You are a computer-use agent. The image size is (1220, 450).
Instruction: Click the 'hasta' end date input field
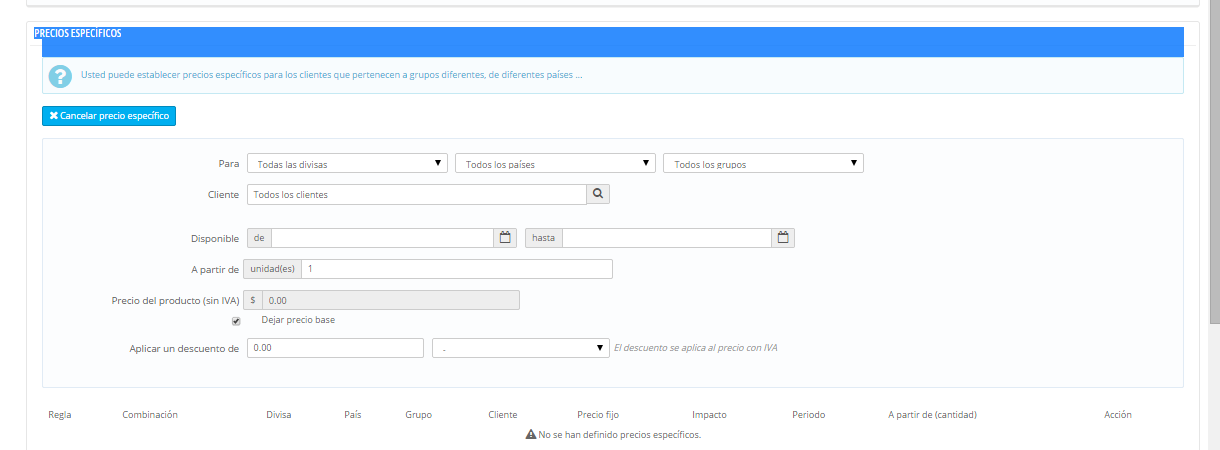667,238
